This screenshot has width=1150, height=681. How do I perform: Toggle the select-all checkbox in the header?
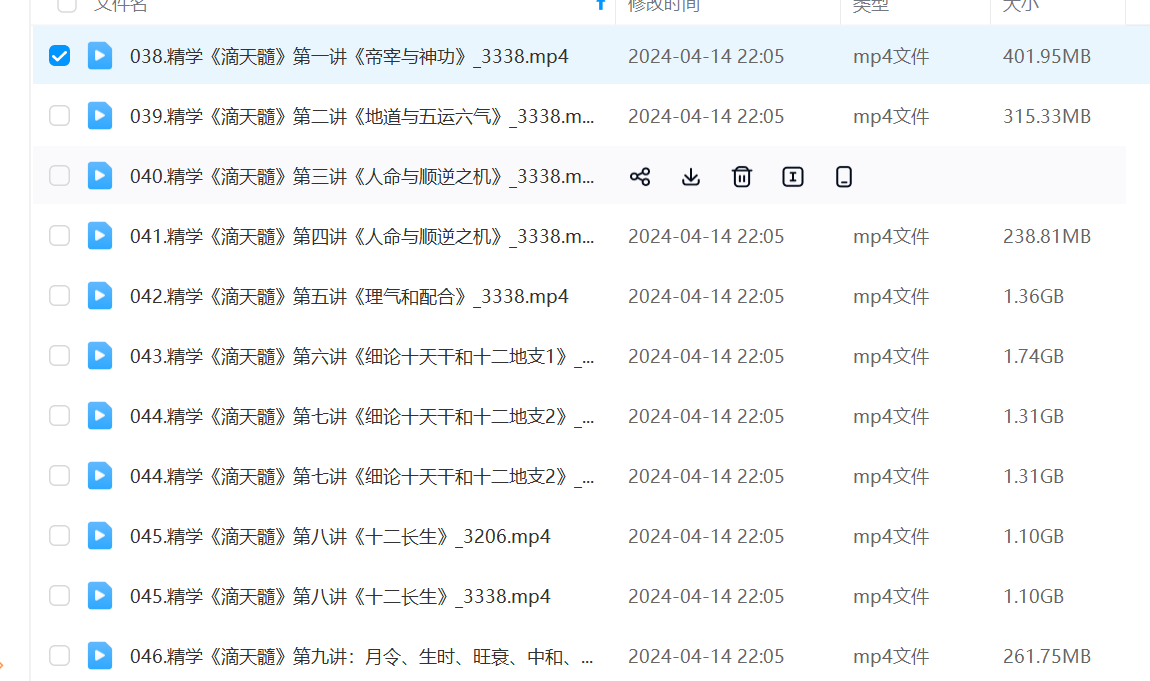tap(67, 5)
